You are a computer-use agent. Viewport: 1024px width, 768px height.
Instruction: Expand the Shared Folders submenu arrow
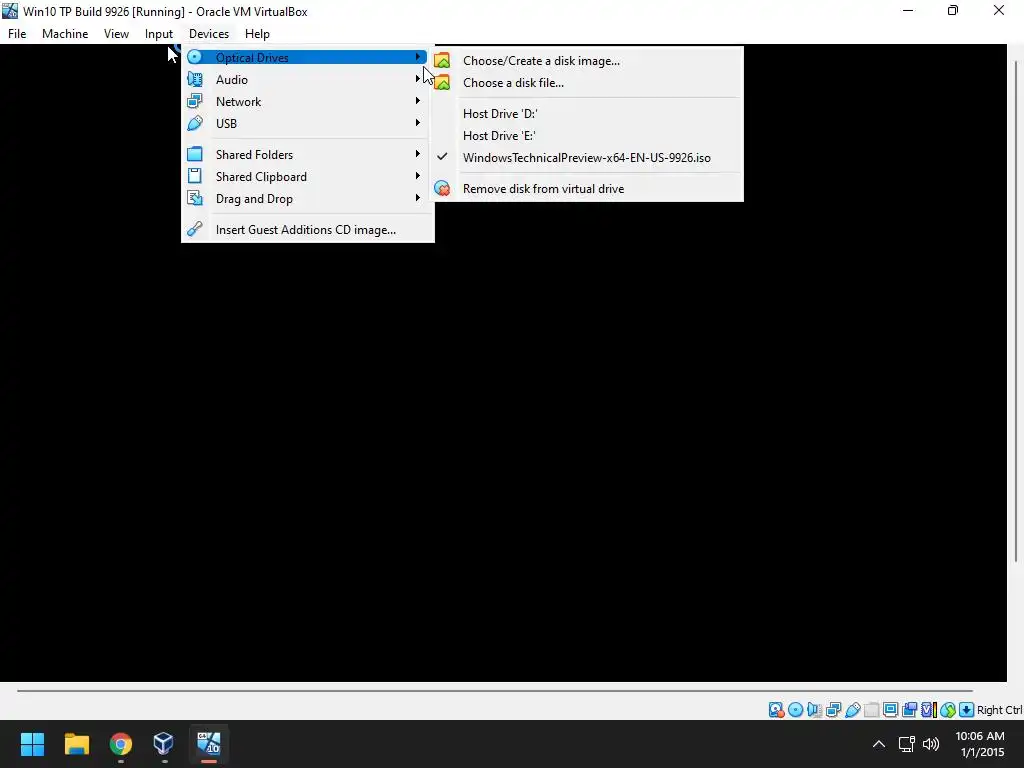418,154
